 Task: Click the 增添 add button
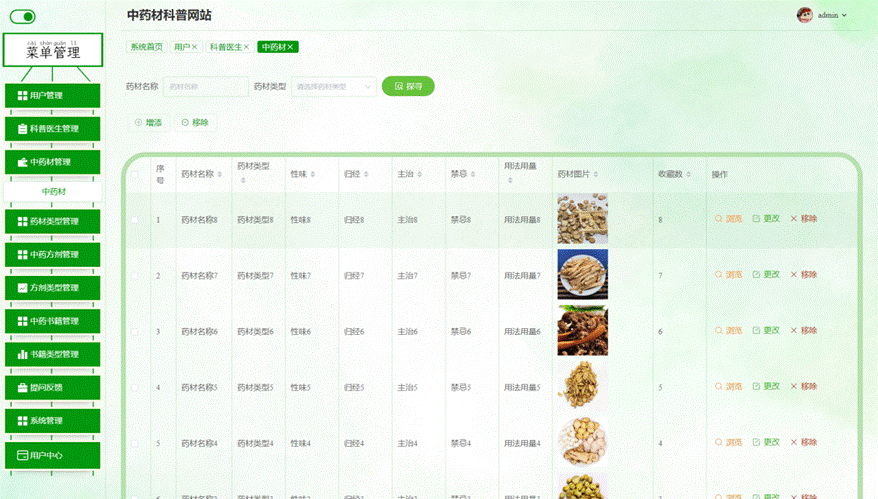(x=148, y=122)
